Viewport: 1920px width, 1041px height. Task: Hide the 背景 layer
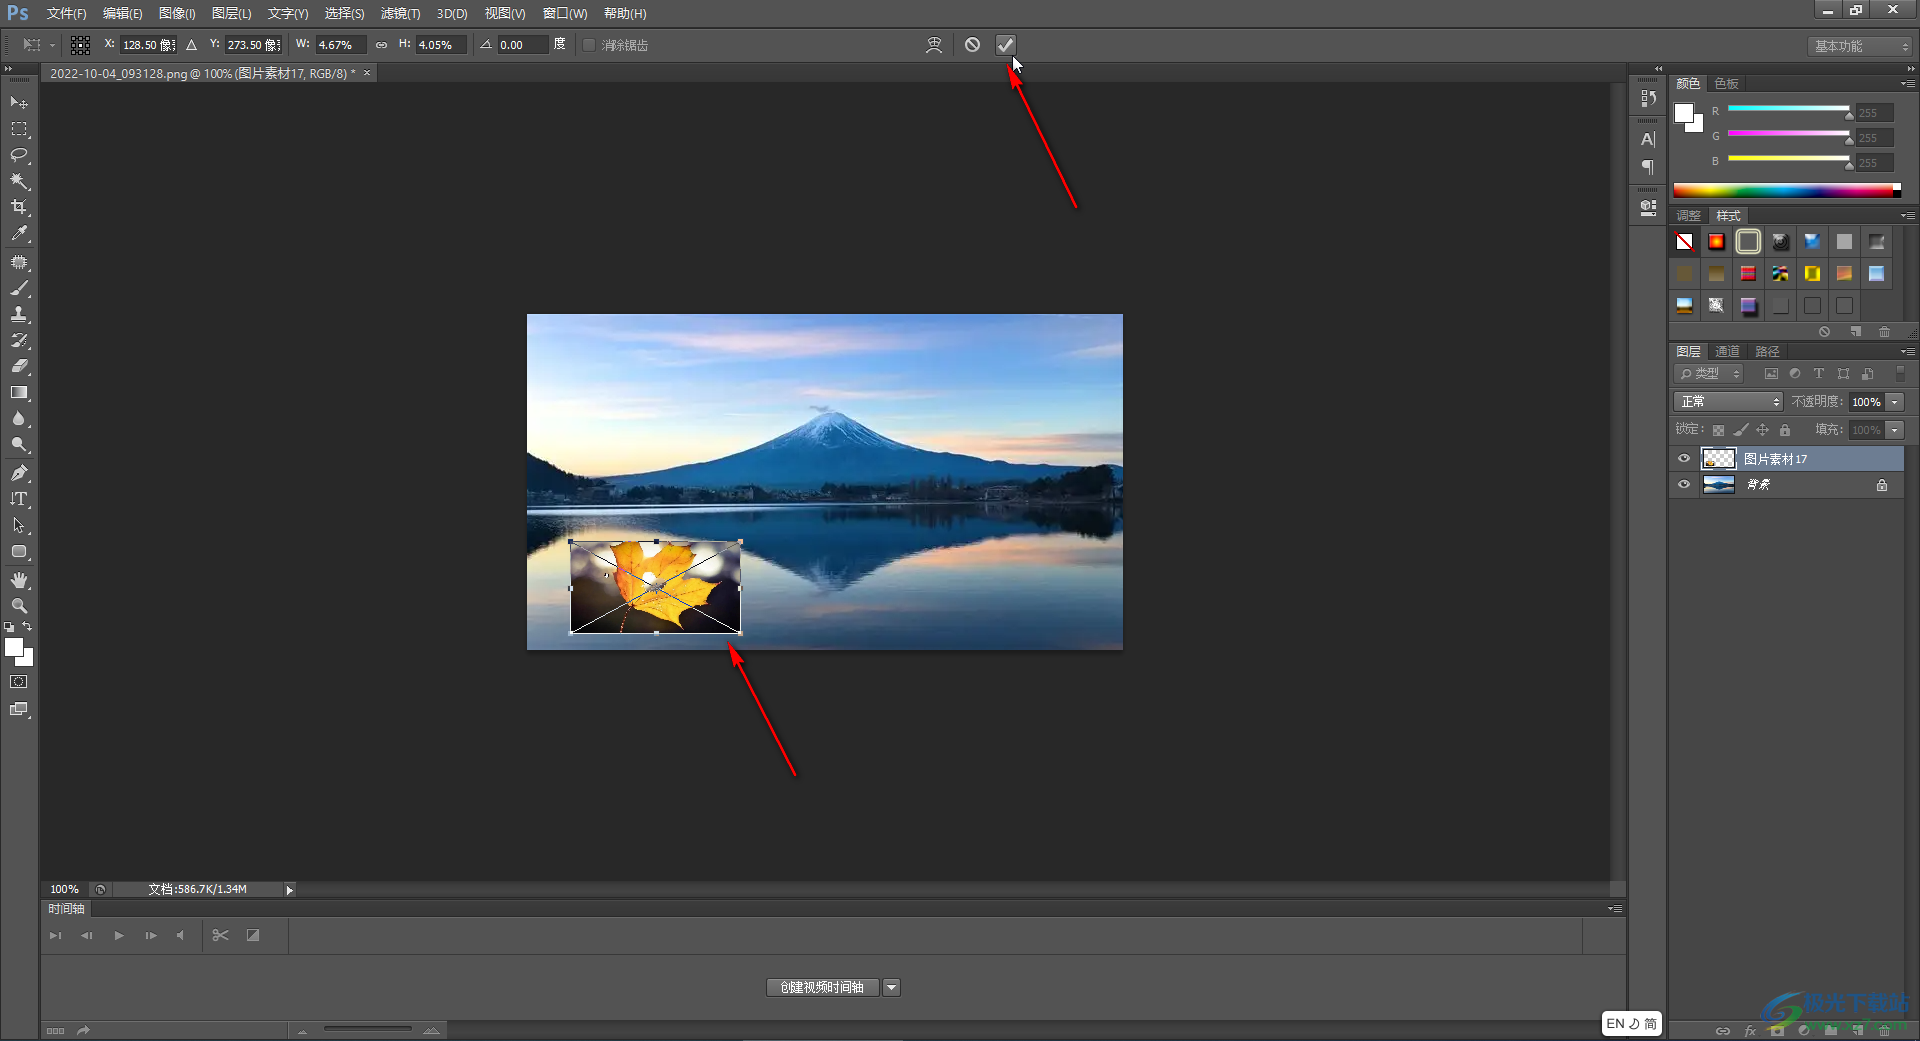(1684, 485)
